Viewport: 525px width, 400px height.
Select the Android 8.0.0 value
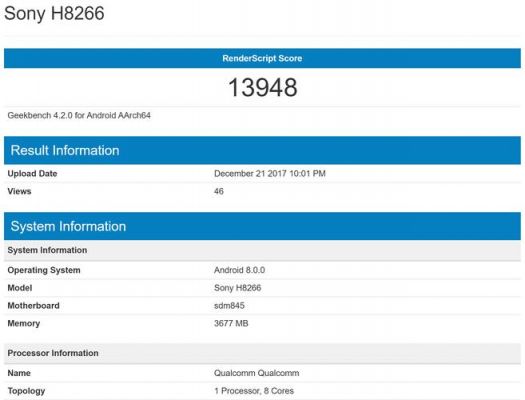tap(239, 270)
